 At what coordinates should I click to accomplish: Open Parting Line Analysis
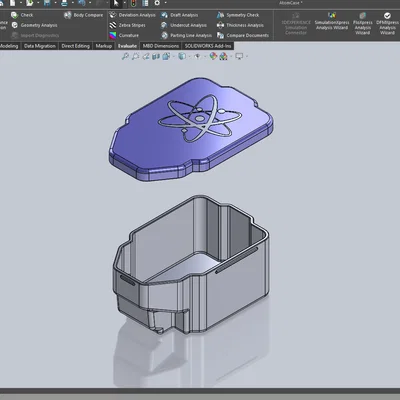coord(186,35)
